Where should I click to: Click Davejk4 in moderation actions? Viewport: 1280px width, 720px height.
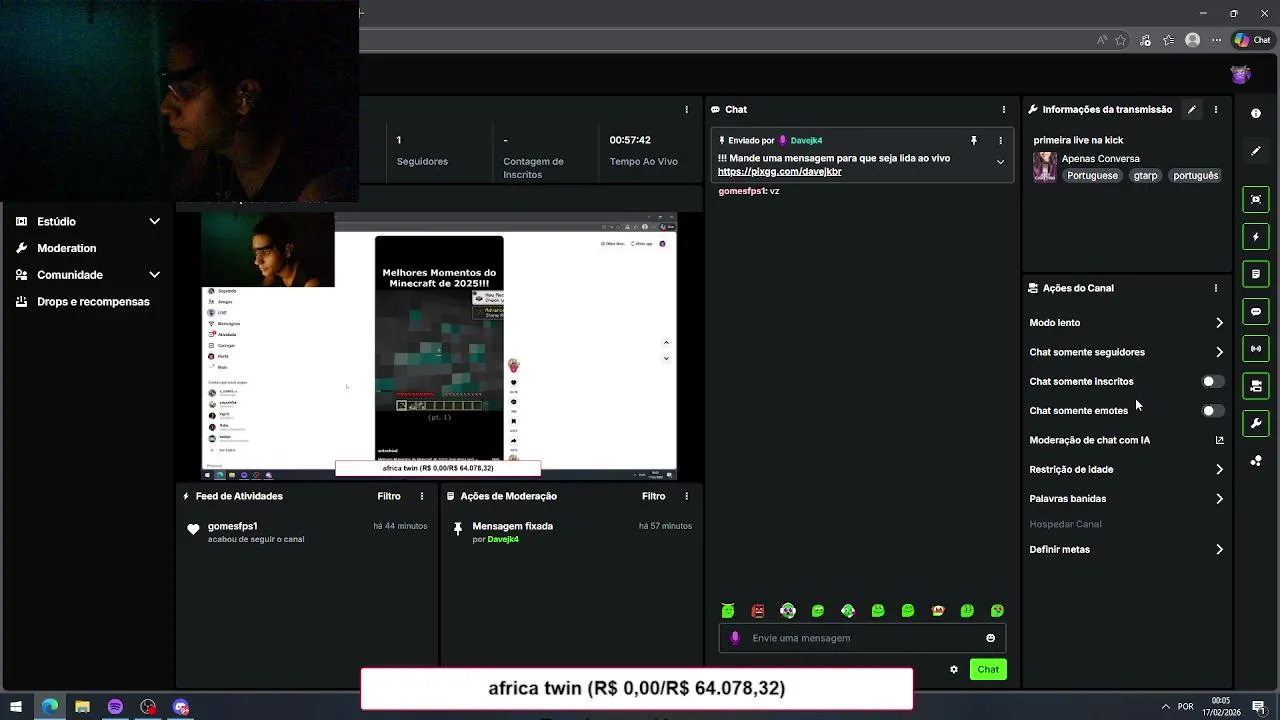(x=503, y=540)
